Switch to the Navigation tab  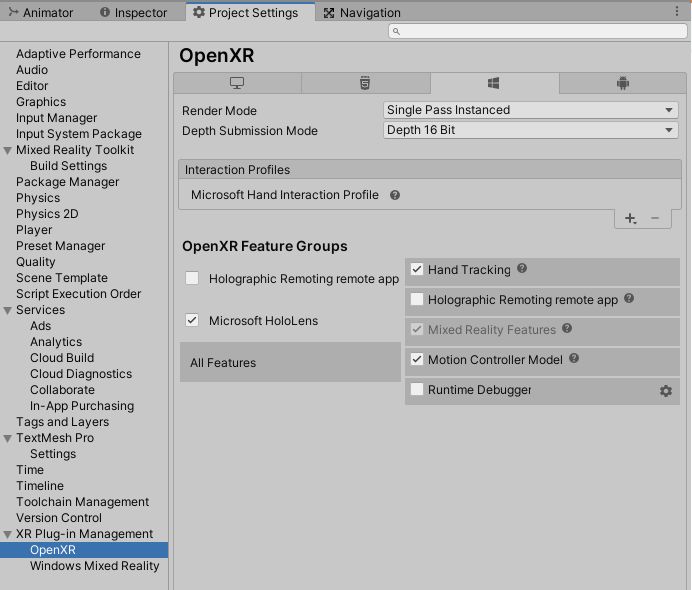(x=362, y=12)
